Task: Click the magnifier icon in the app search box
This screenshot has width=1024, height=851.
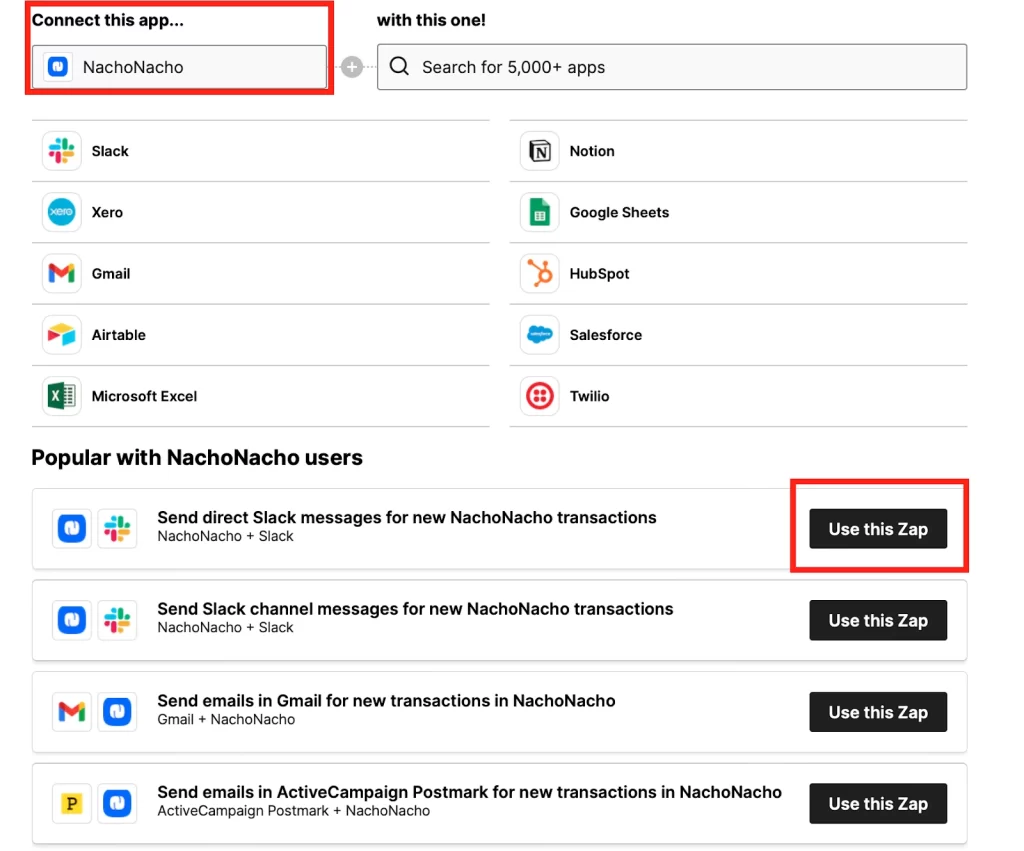Action: (399, 66)
